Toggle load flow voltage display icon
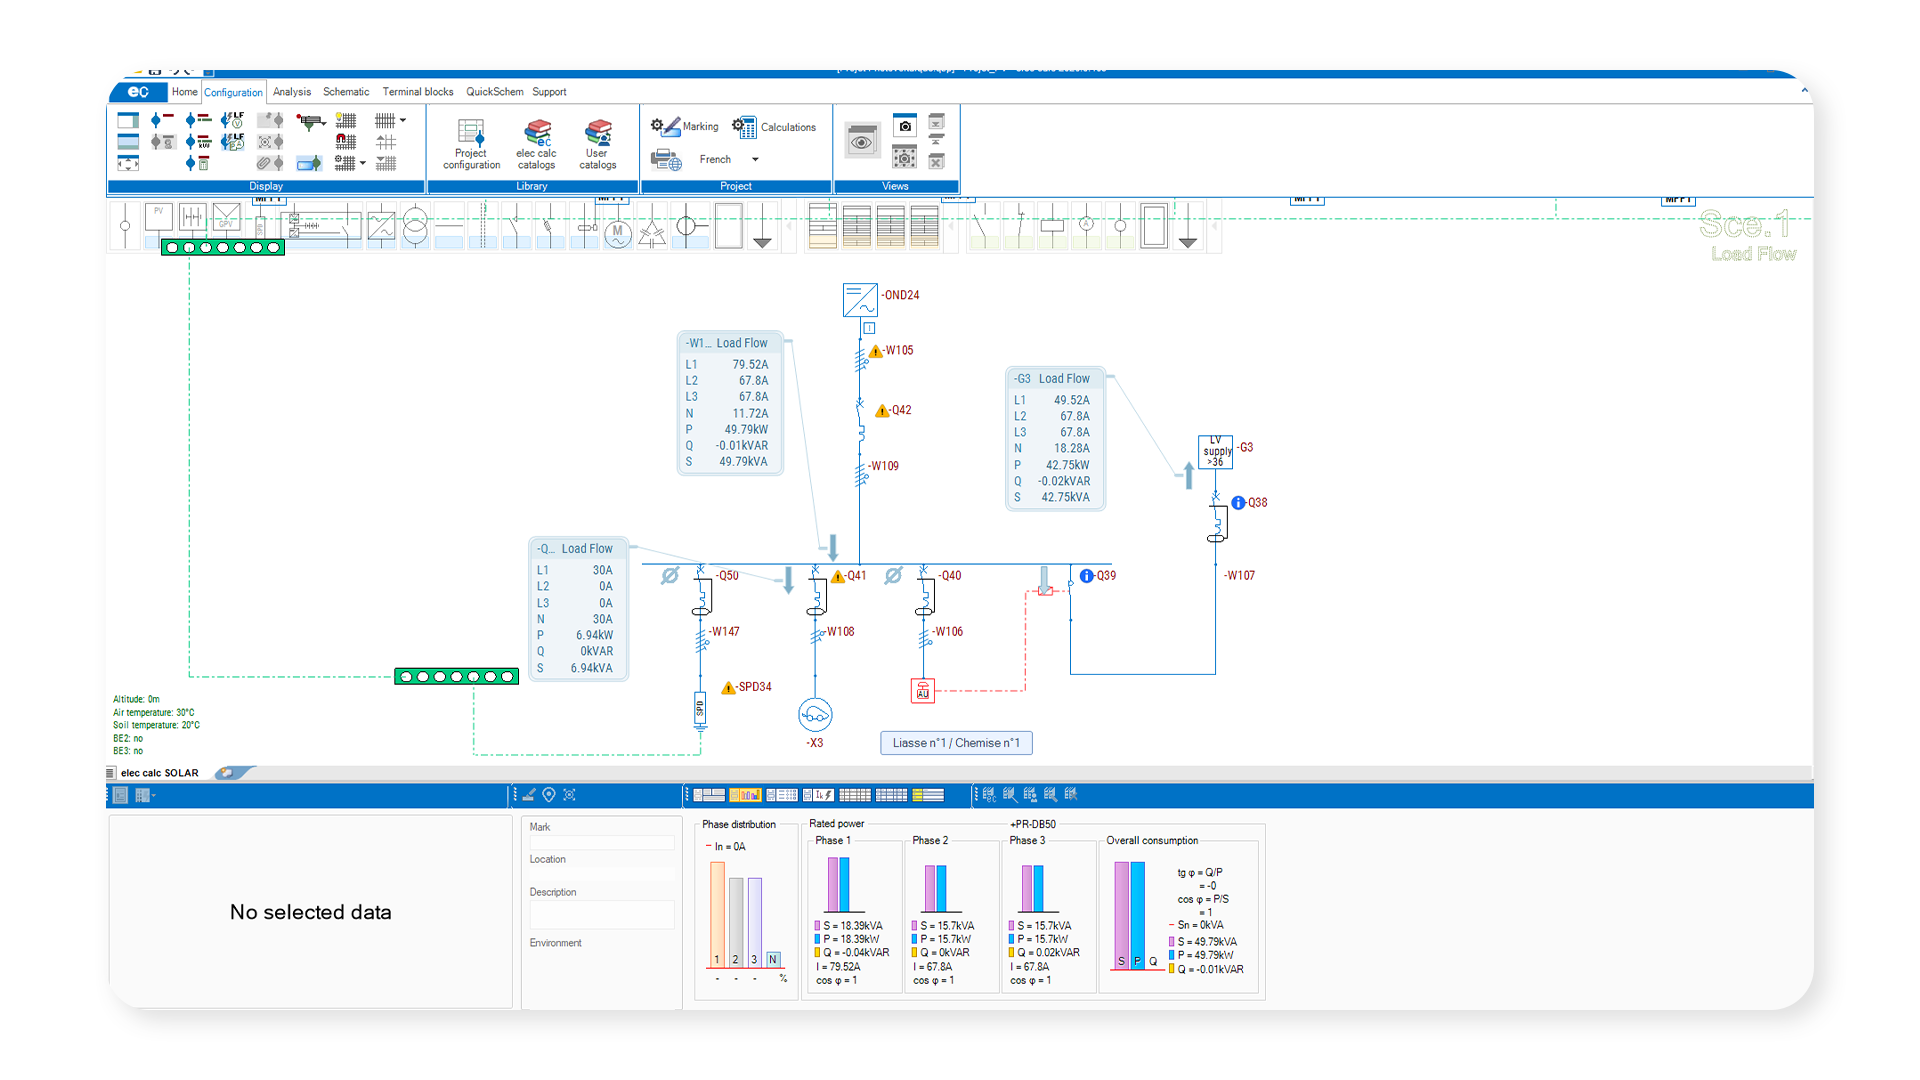1920x1080 pixels. tap(232, 120)
